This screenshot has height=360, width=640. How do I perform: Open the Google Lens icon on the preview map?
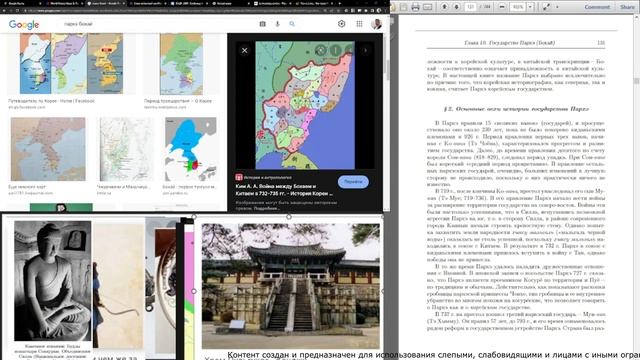click(x=321, y=50)
